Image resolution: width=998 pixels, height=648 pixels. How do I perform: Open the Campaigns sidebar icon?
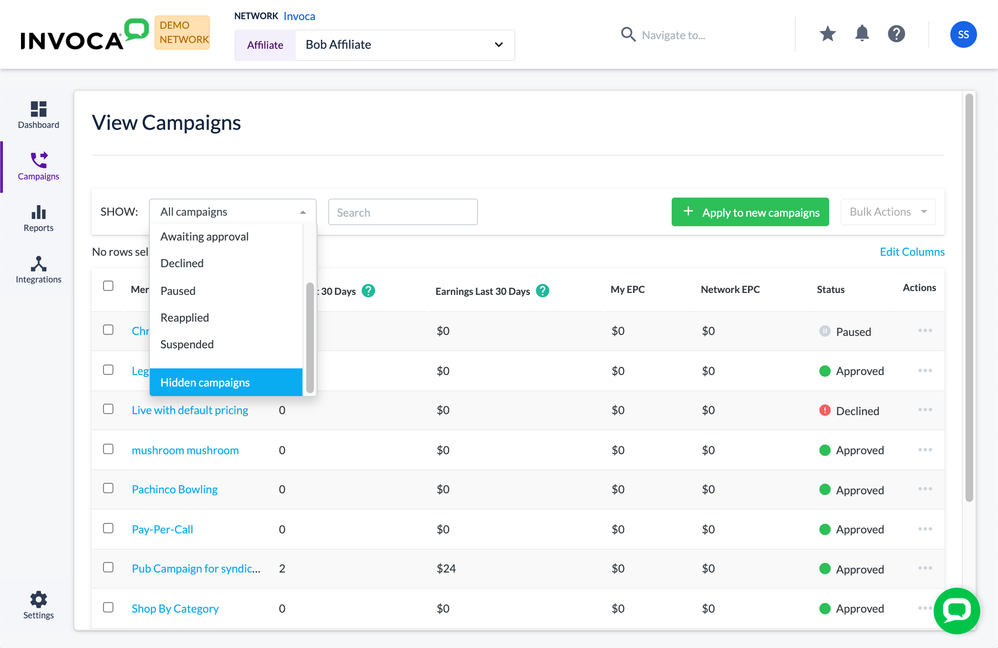tap(38, 166)
